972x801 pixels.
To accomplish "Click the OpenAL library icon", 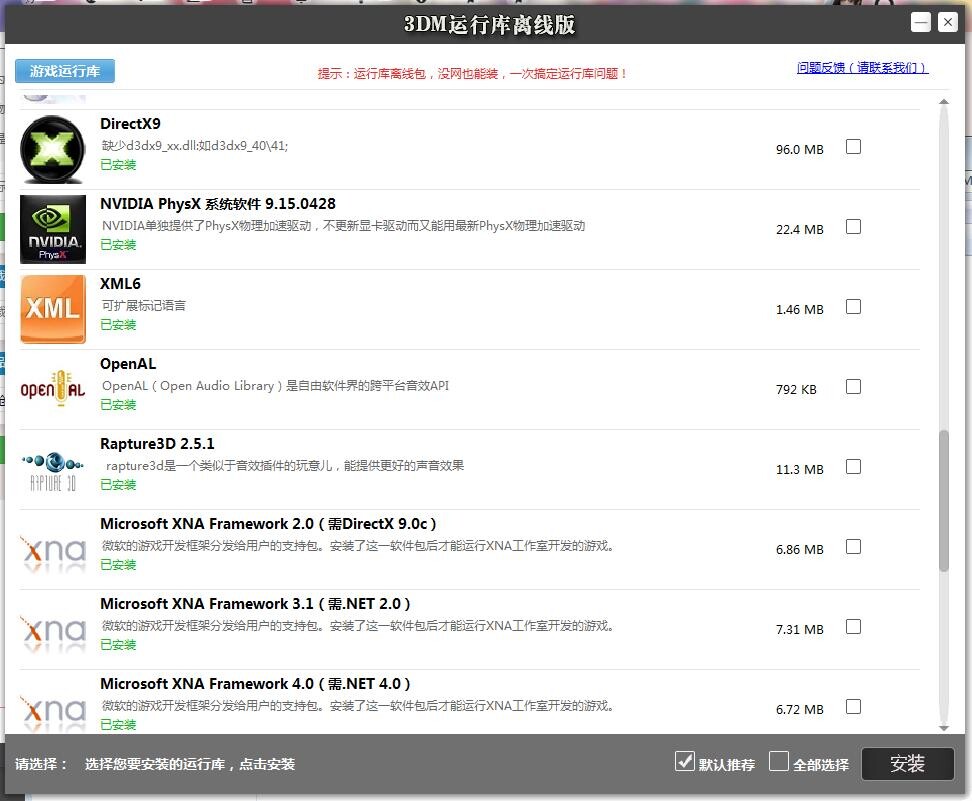I will point(52,389).
